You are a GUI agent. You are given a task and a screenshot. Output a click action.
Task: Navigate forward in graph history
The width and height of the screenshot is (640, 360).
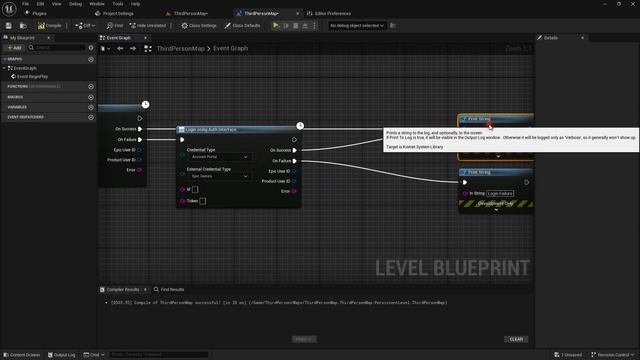pyautogui.click(x=133, y=49)
